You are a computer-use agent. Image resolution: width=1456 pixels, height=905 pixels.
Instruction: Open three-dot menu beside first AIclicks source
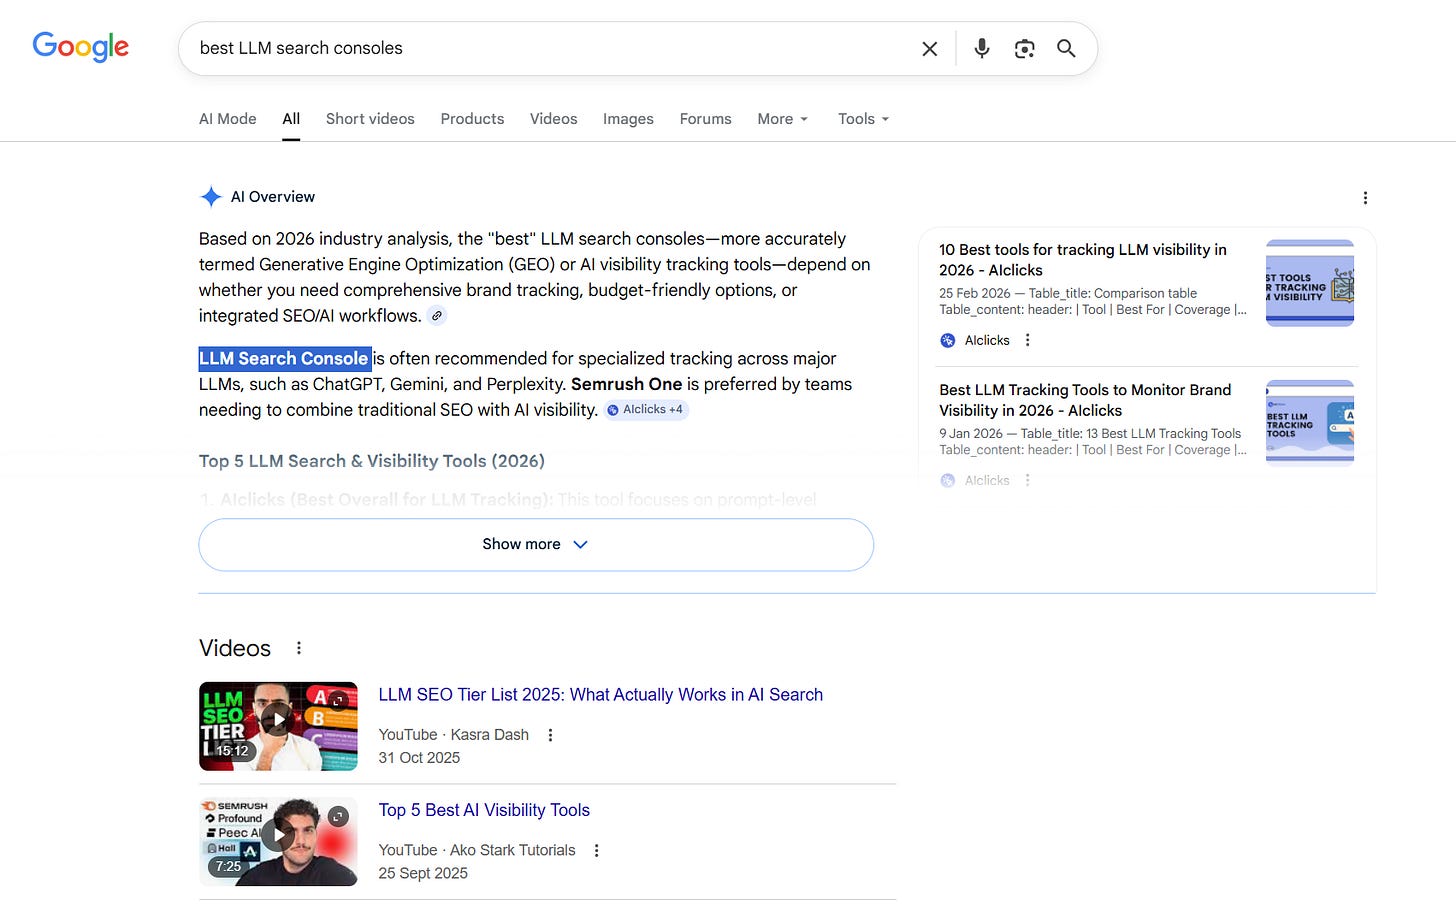click(x=1027, y=340)
